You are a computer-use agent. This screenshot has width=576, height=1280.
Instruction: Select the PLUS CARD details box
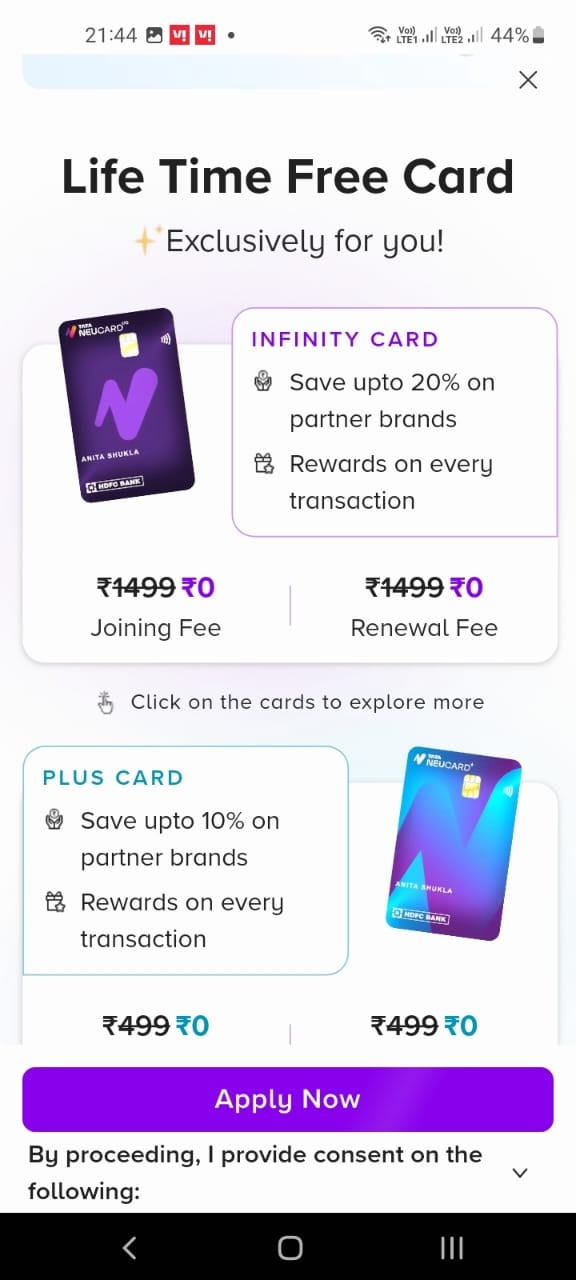185,860
